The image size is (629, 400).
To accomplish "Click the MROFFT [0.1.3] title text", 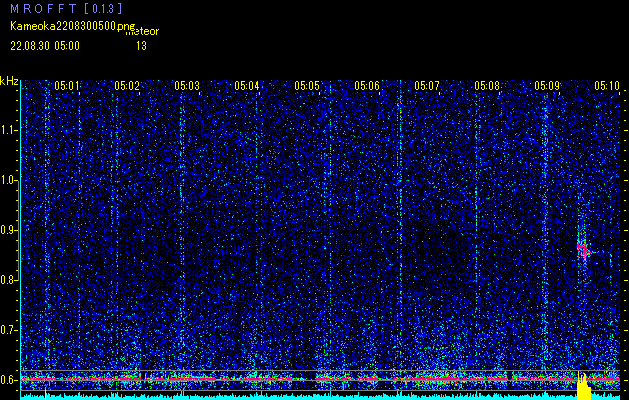I will click(x=66, y=8).
